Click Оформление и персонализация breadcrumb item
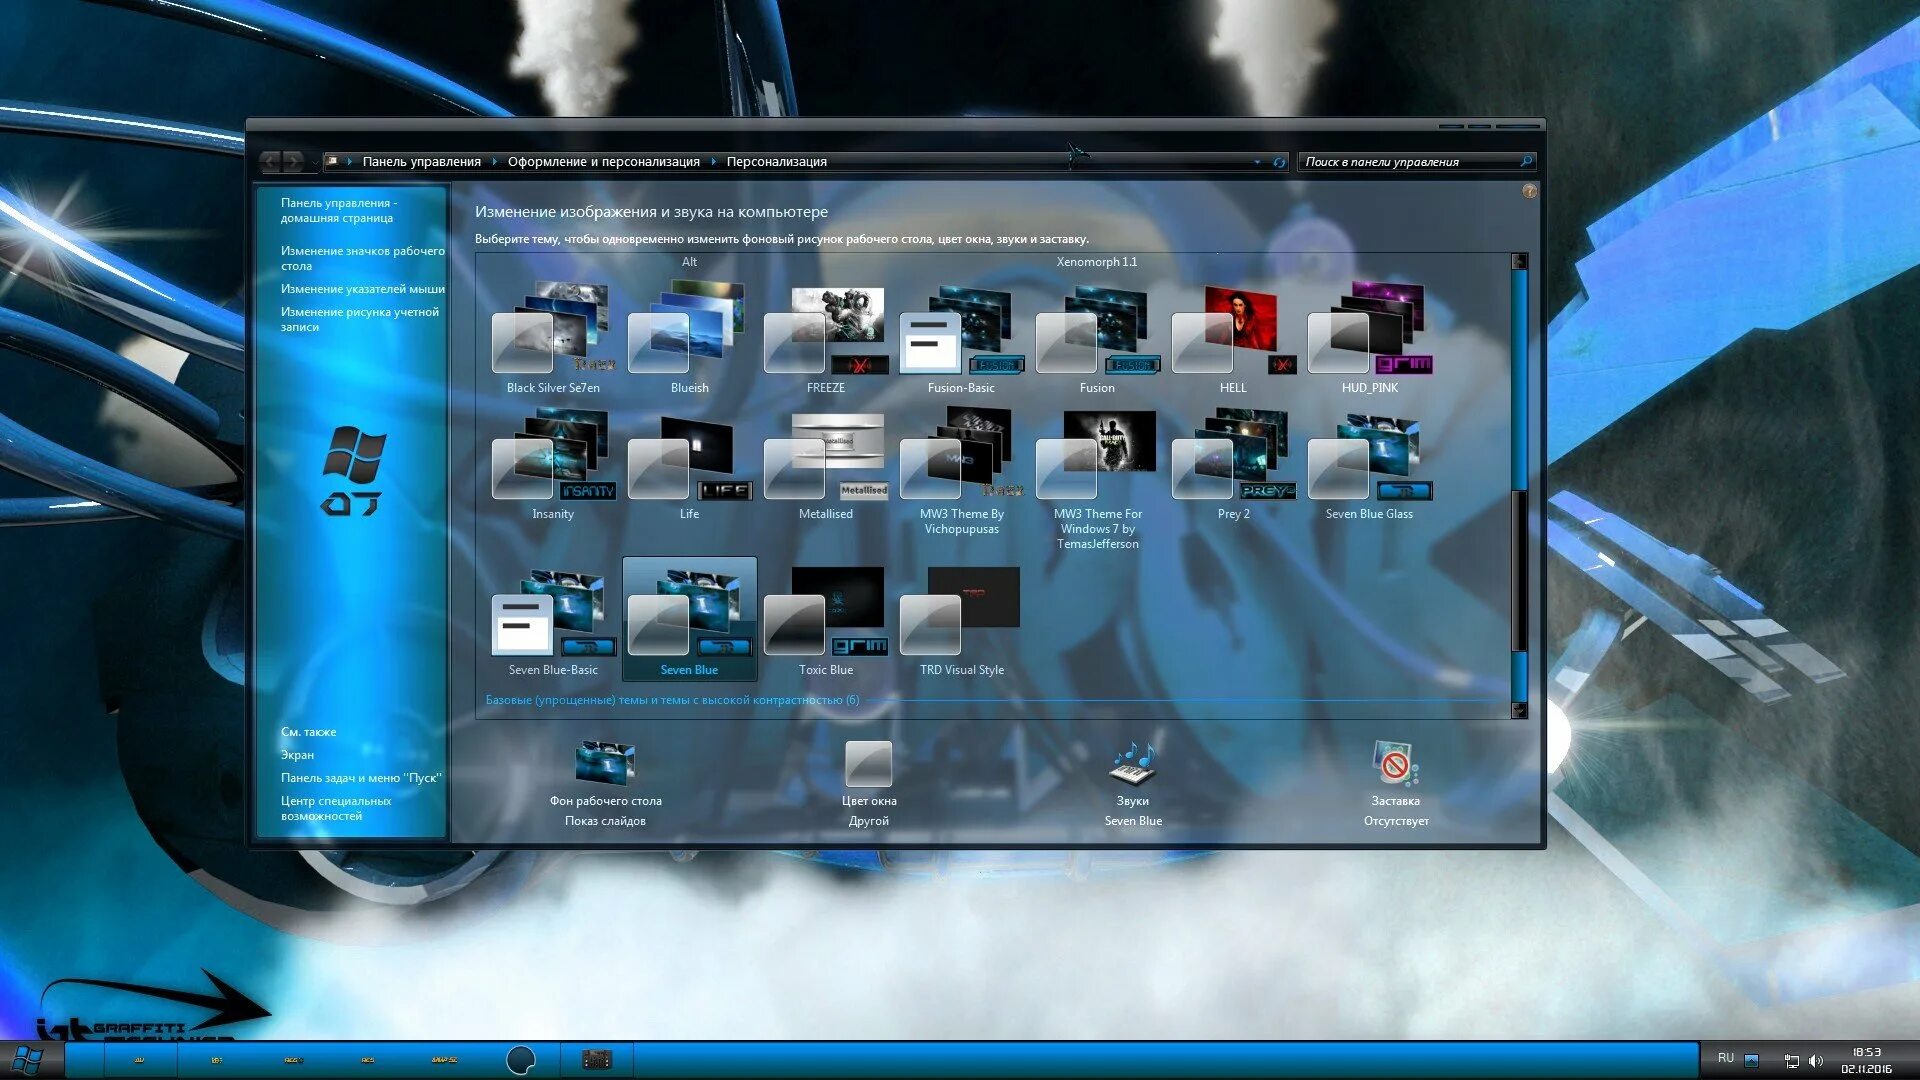The image size is (1920, 1080). (x=603, y=162)
